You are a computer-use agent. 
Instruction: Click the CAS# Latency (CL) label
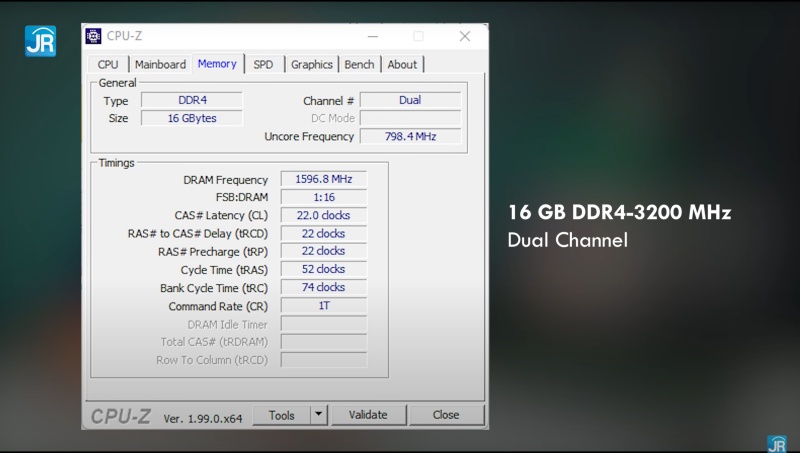click(x=221, y=215)
